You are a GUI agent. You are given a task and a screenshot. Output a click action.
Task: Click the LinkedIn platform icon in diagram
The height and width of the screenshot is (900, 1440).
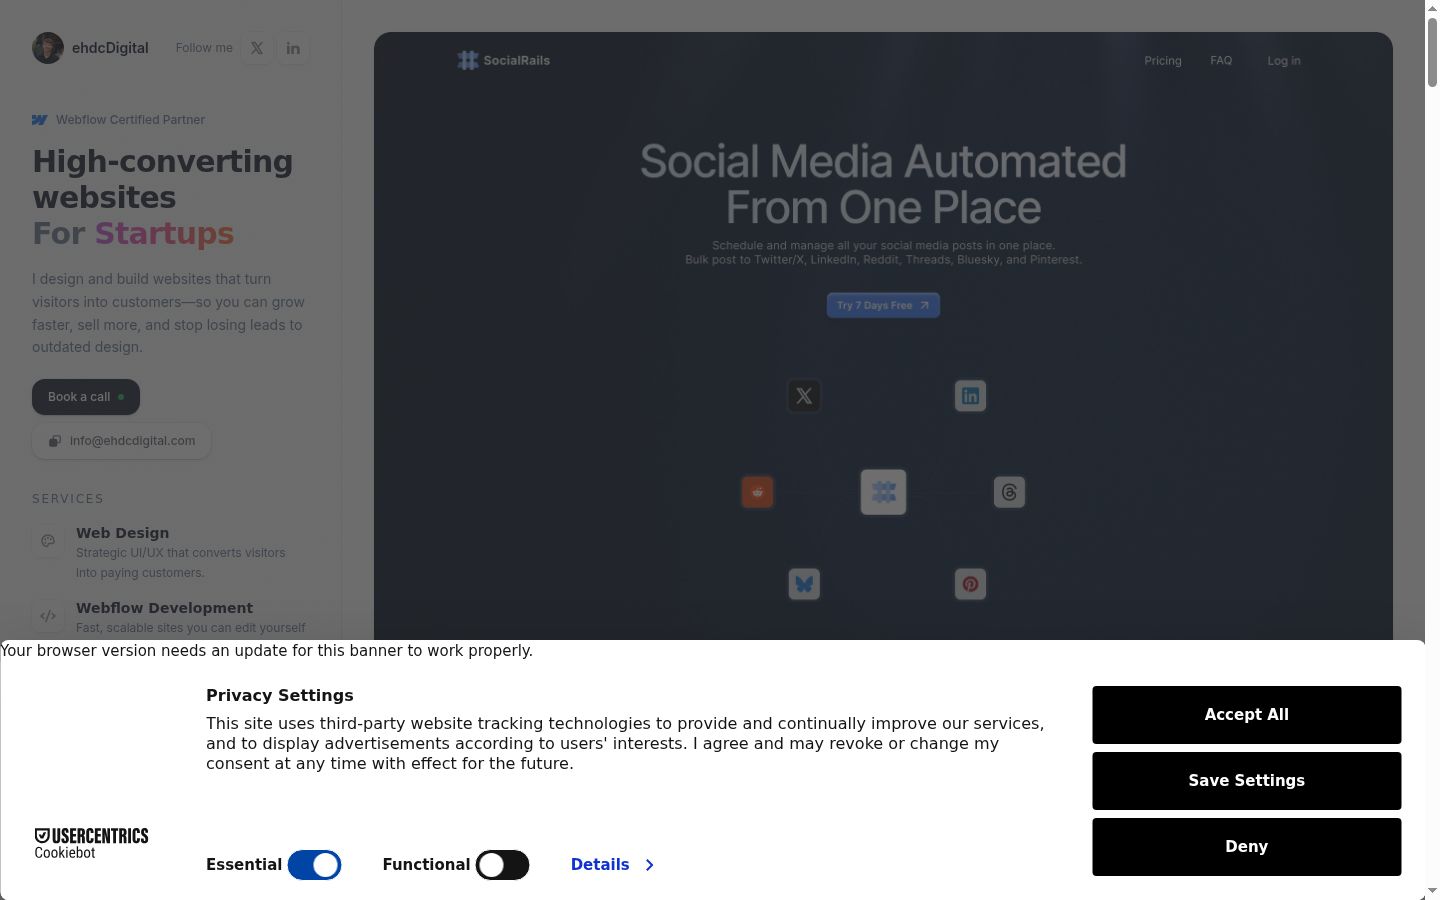coord(970,396)
